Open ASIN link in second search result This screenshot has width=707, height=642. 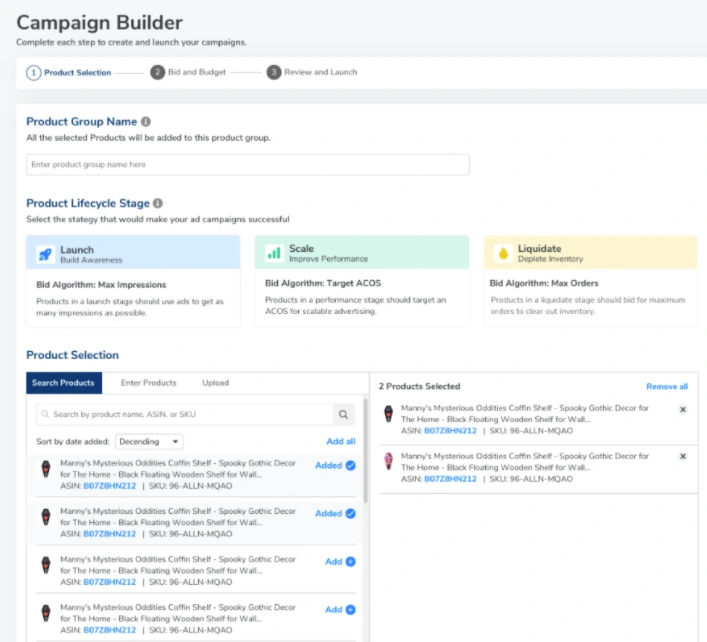110,534
